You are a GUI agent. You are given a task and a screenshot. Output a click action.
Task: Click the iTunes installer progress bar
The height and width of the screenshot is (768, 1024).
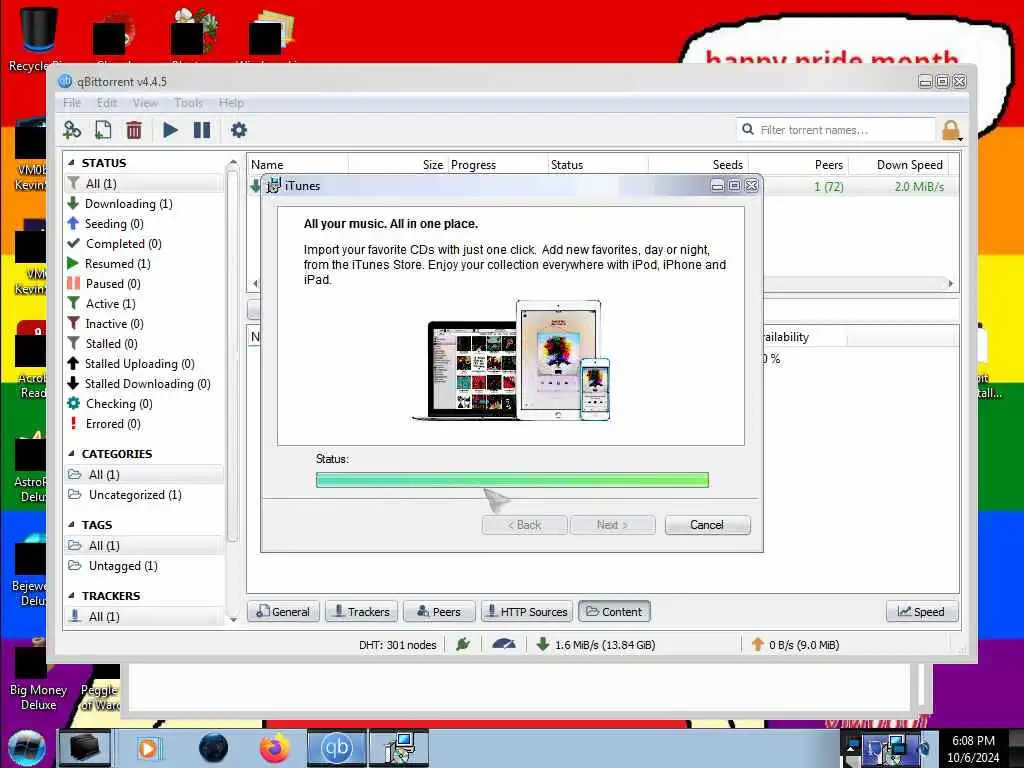click(512, 480)
